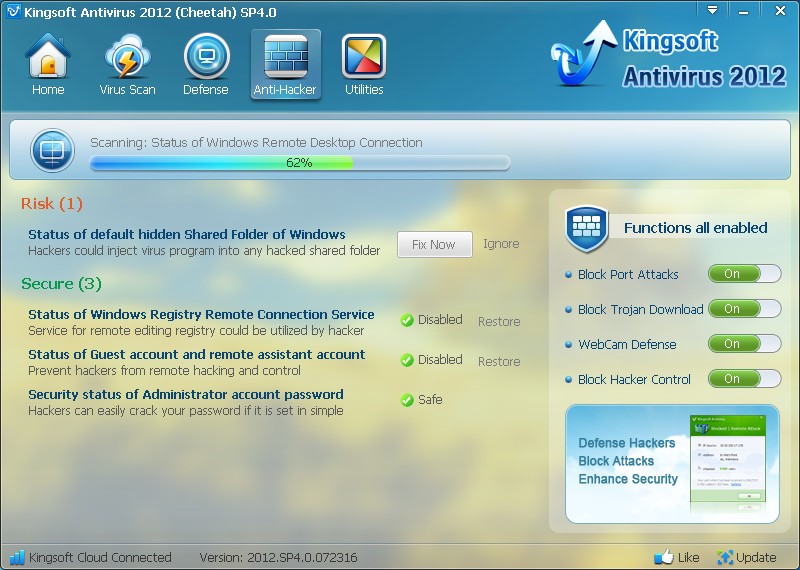The height and width of the screenshot is (570, 800).
Task: Toggle Block Hacker Control switch
Action: pos(744,379)
